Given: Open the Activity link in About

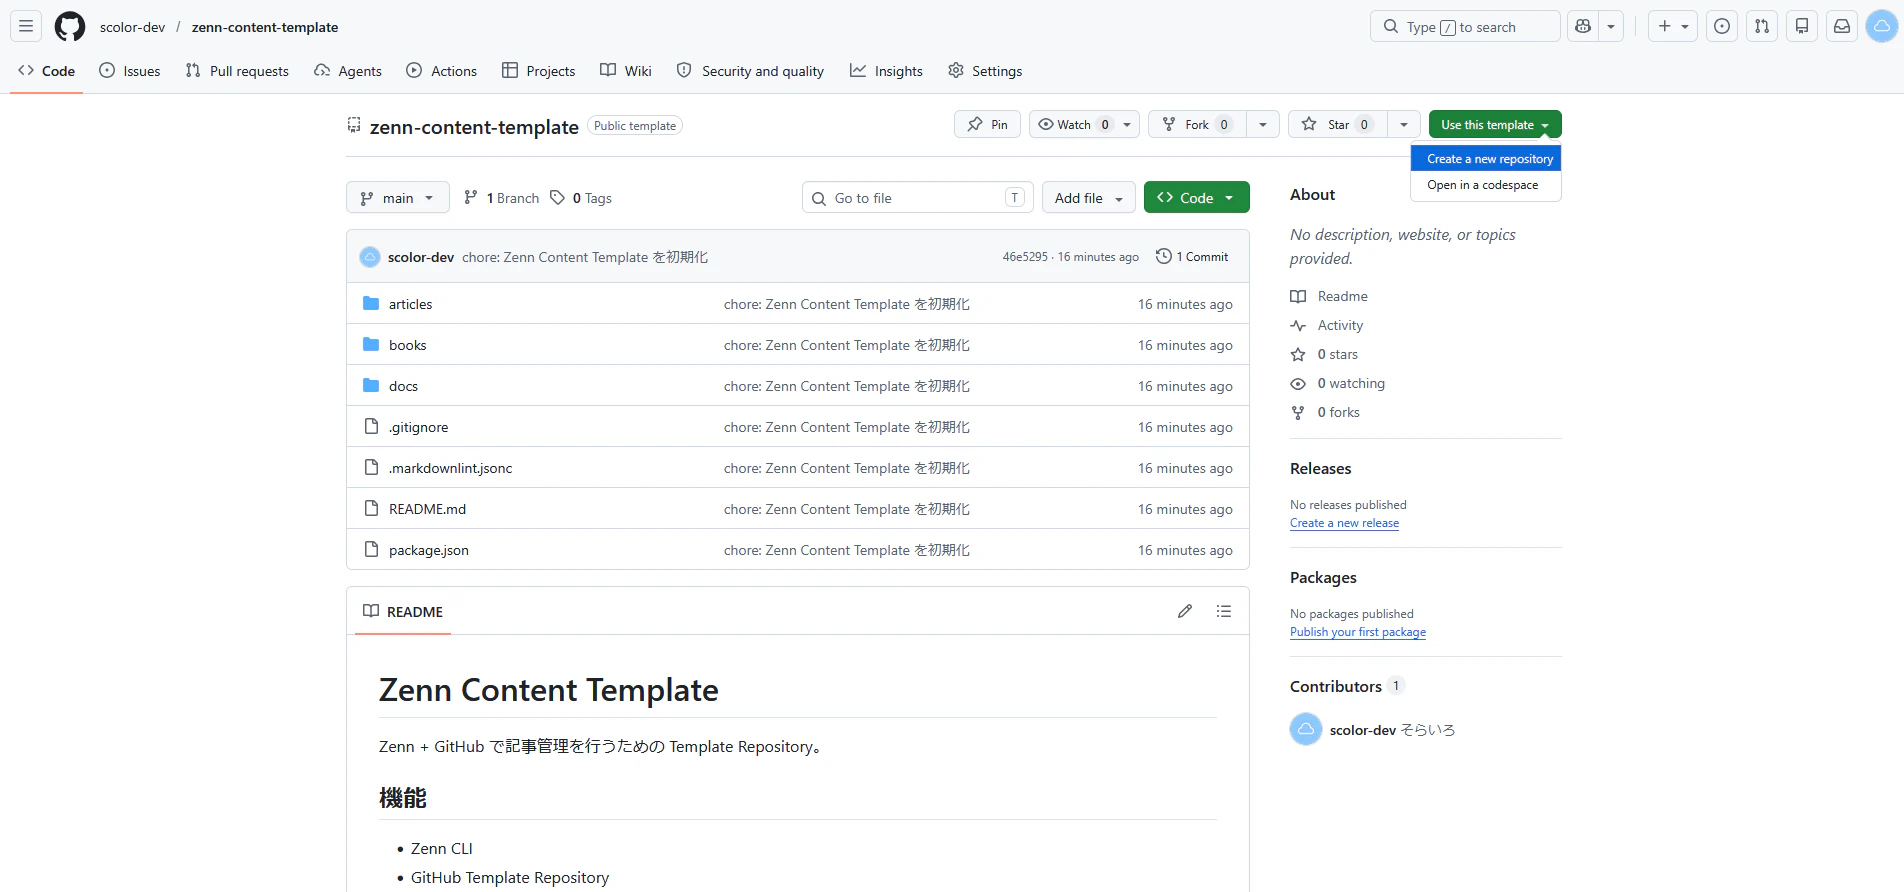Looking at the screenshot, I should 1327,325.
